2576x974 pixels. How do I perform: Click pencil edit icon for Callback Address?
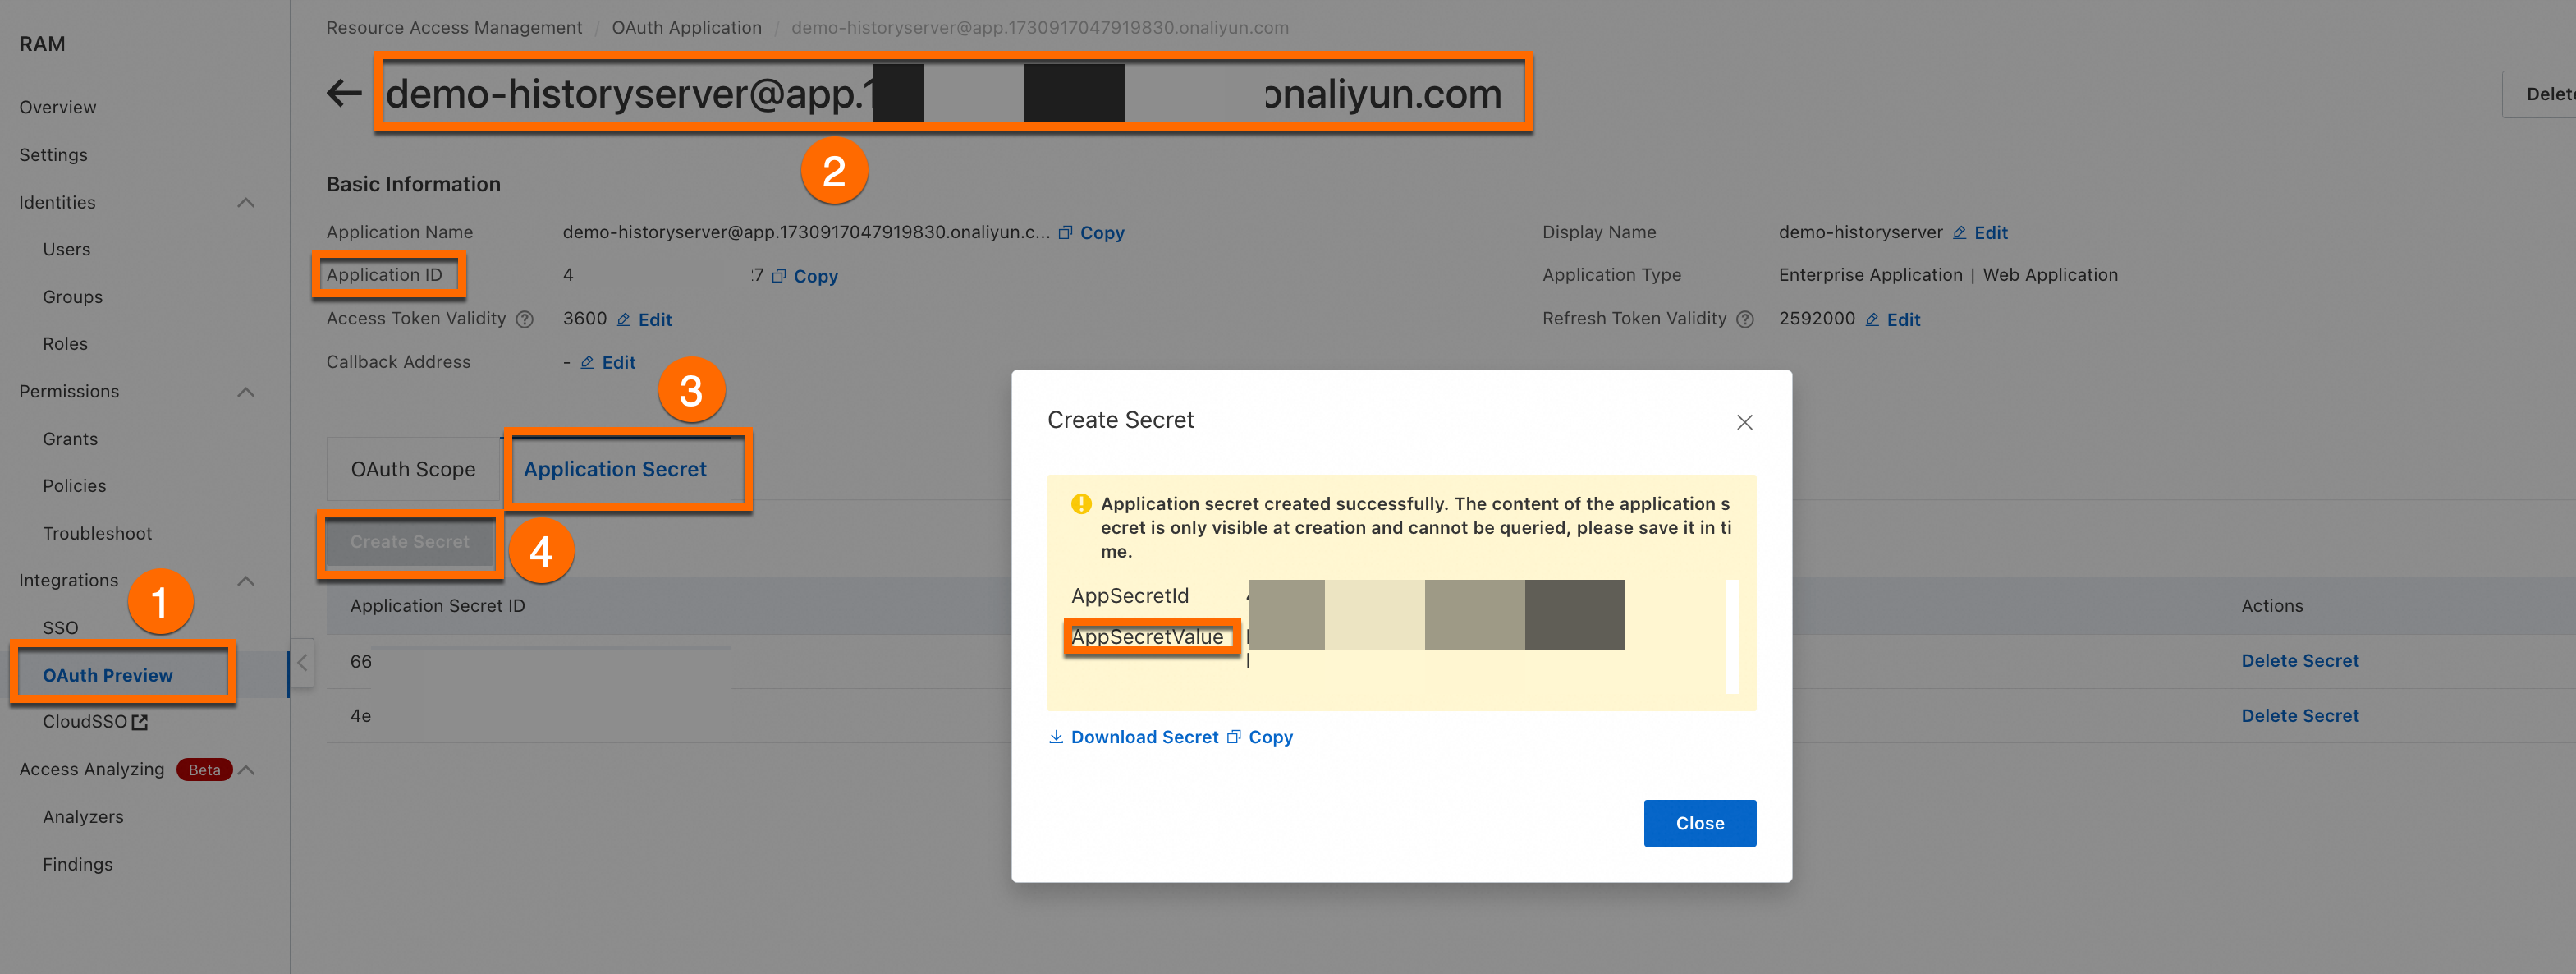point(588,363)
